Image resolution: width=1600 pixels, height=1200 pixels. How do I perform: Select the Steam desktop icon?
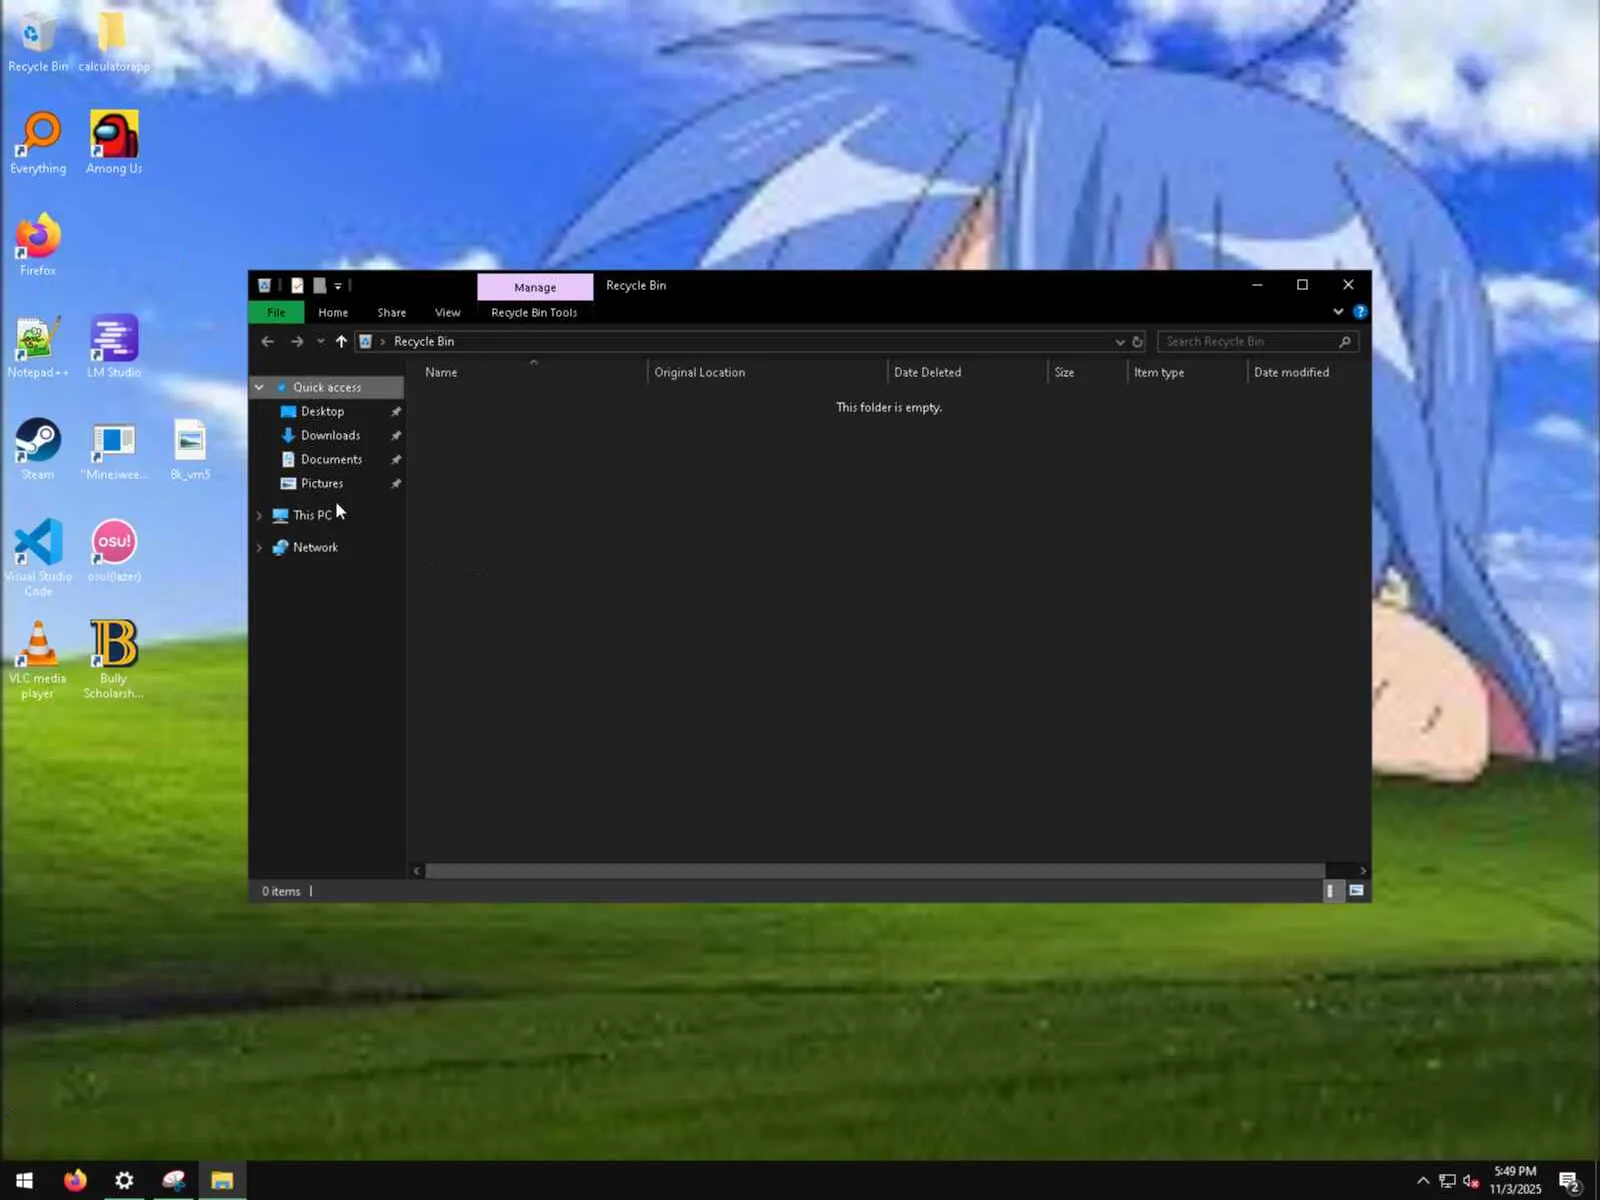point(38,449)
